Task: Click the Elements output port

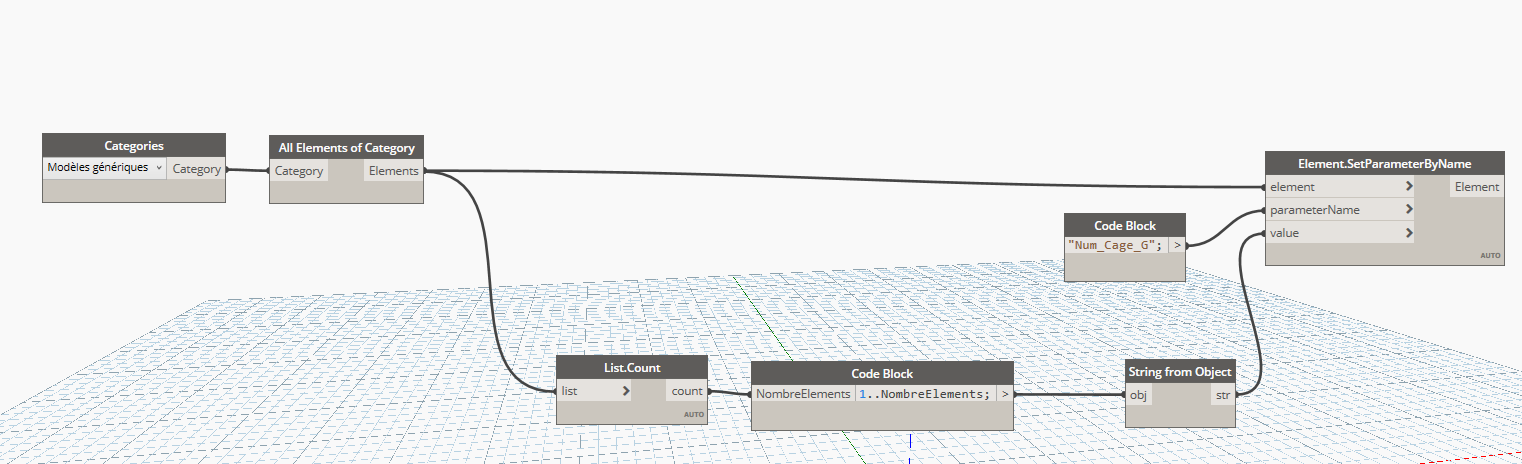Action: coord(393,171)
